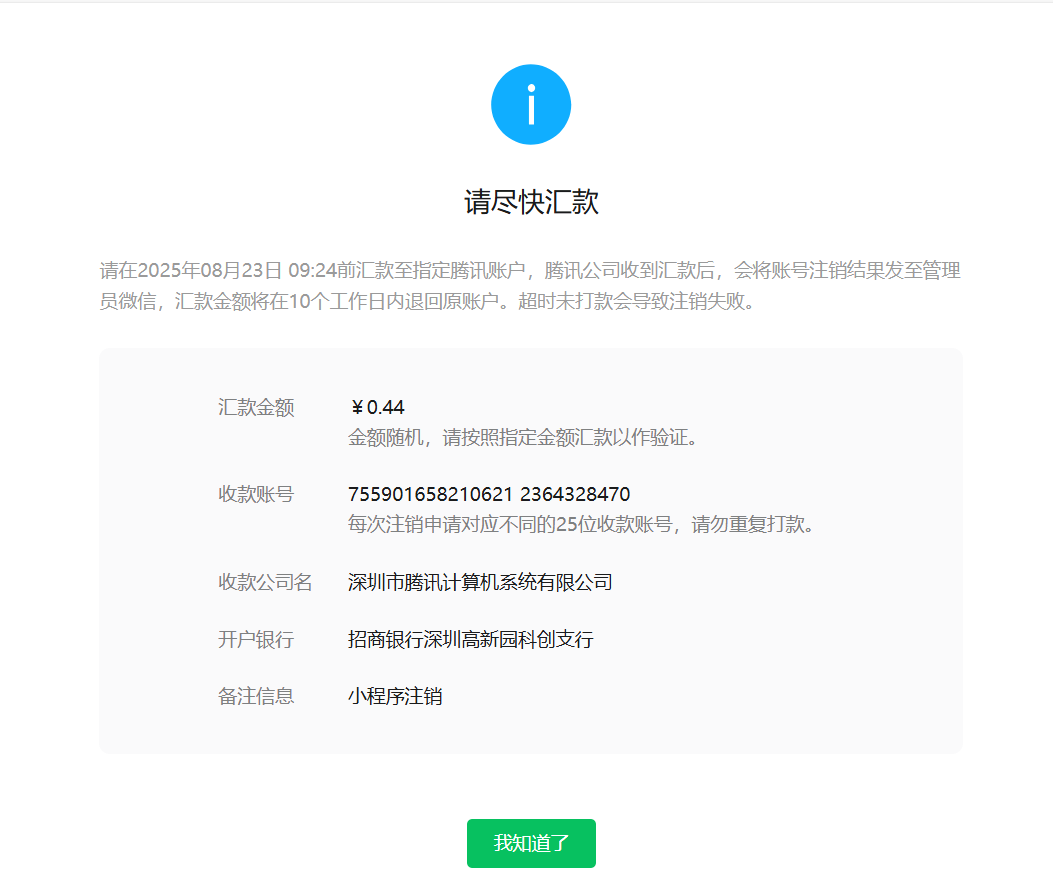Select the 请尽快汇款 heading text
This screenshot has width=1053, height=871.
point(531,201)
